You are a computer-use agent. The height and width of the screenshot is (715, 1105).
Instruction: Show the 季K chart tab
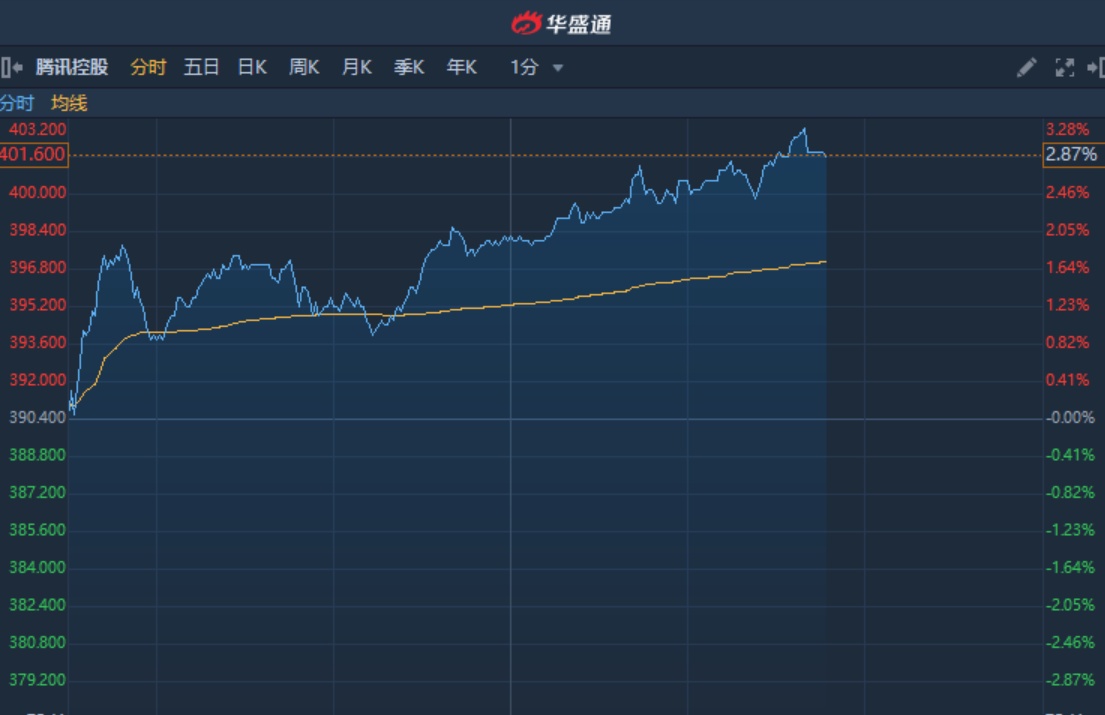[x=408, y=68]
